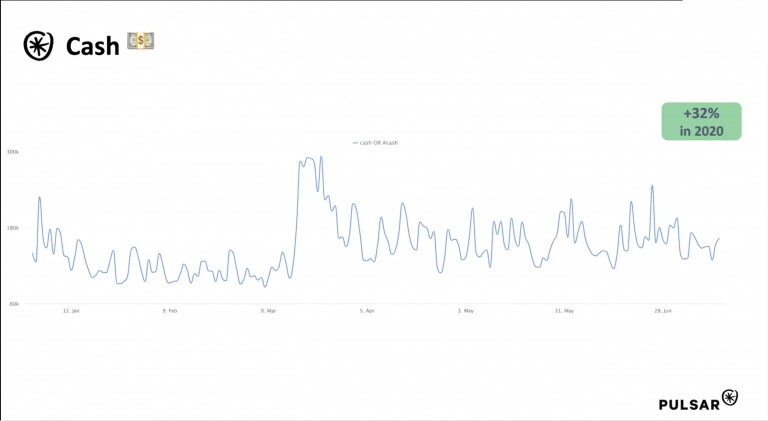
Task: Click the 28. Jun date label
Action: [x=663, y=311]
